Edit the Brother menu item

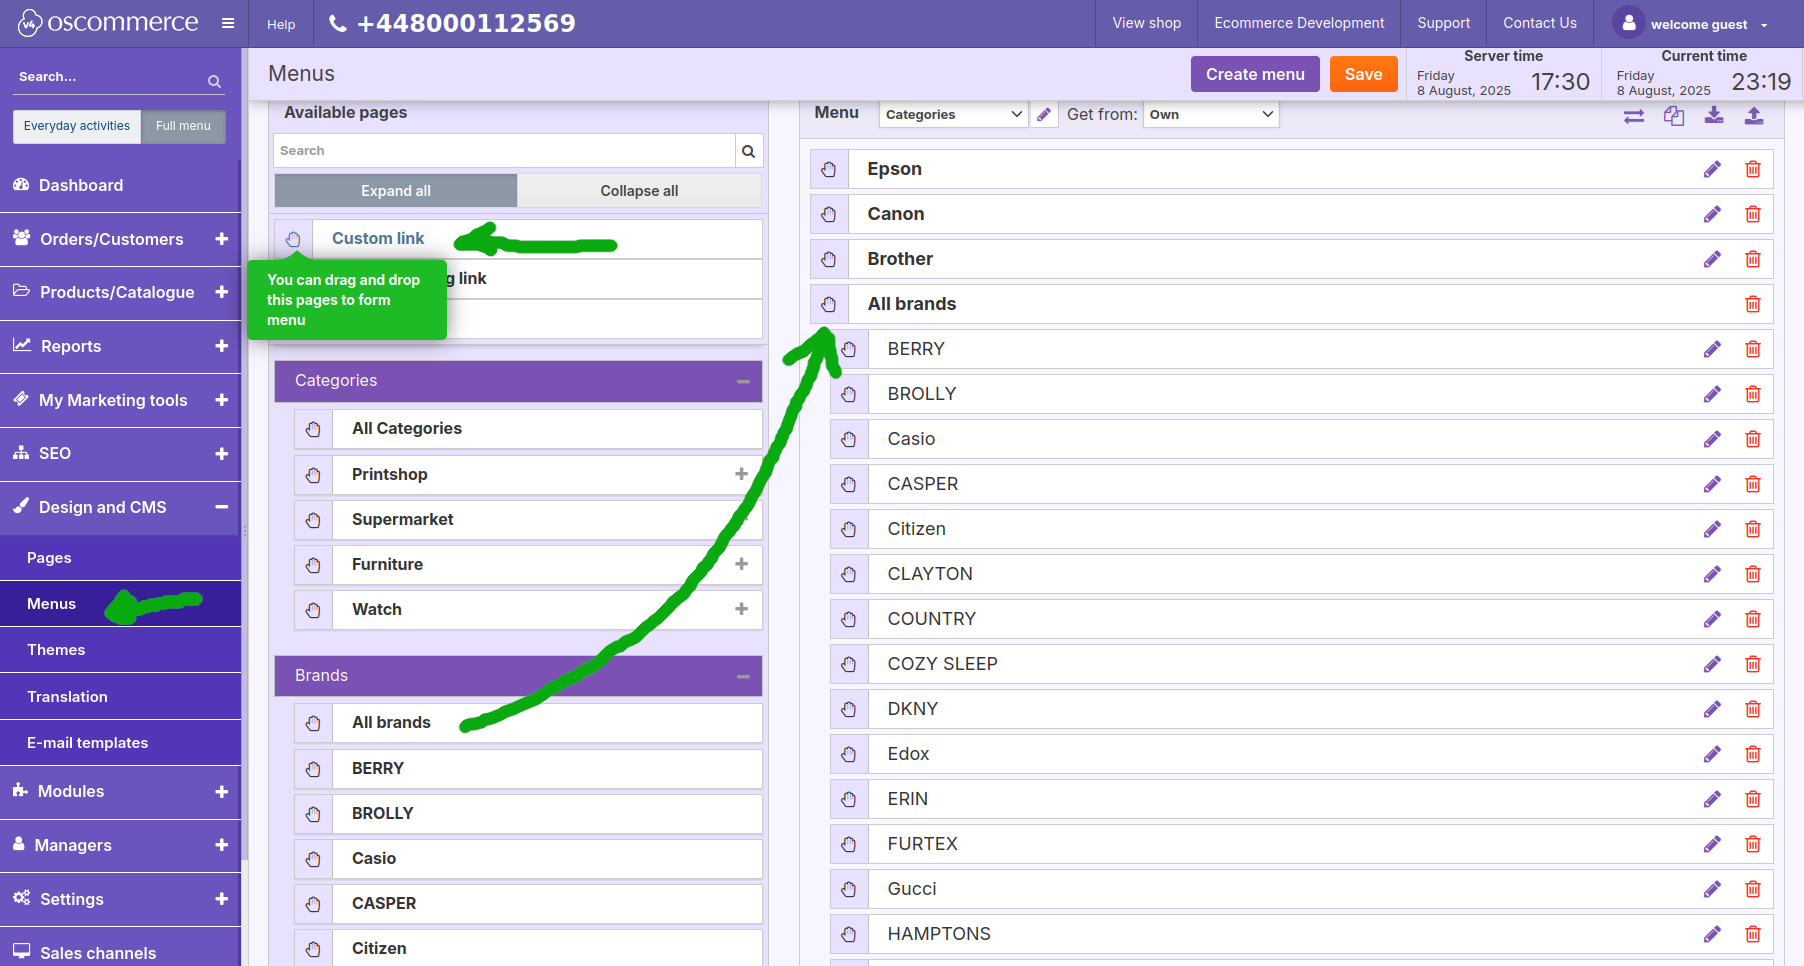click(1713, 259)
